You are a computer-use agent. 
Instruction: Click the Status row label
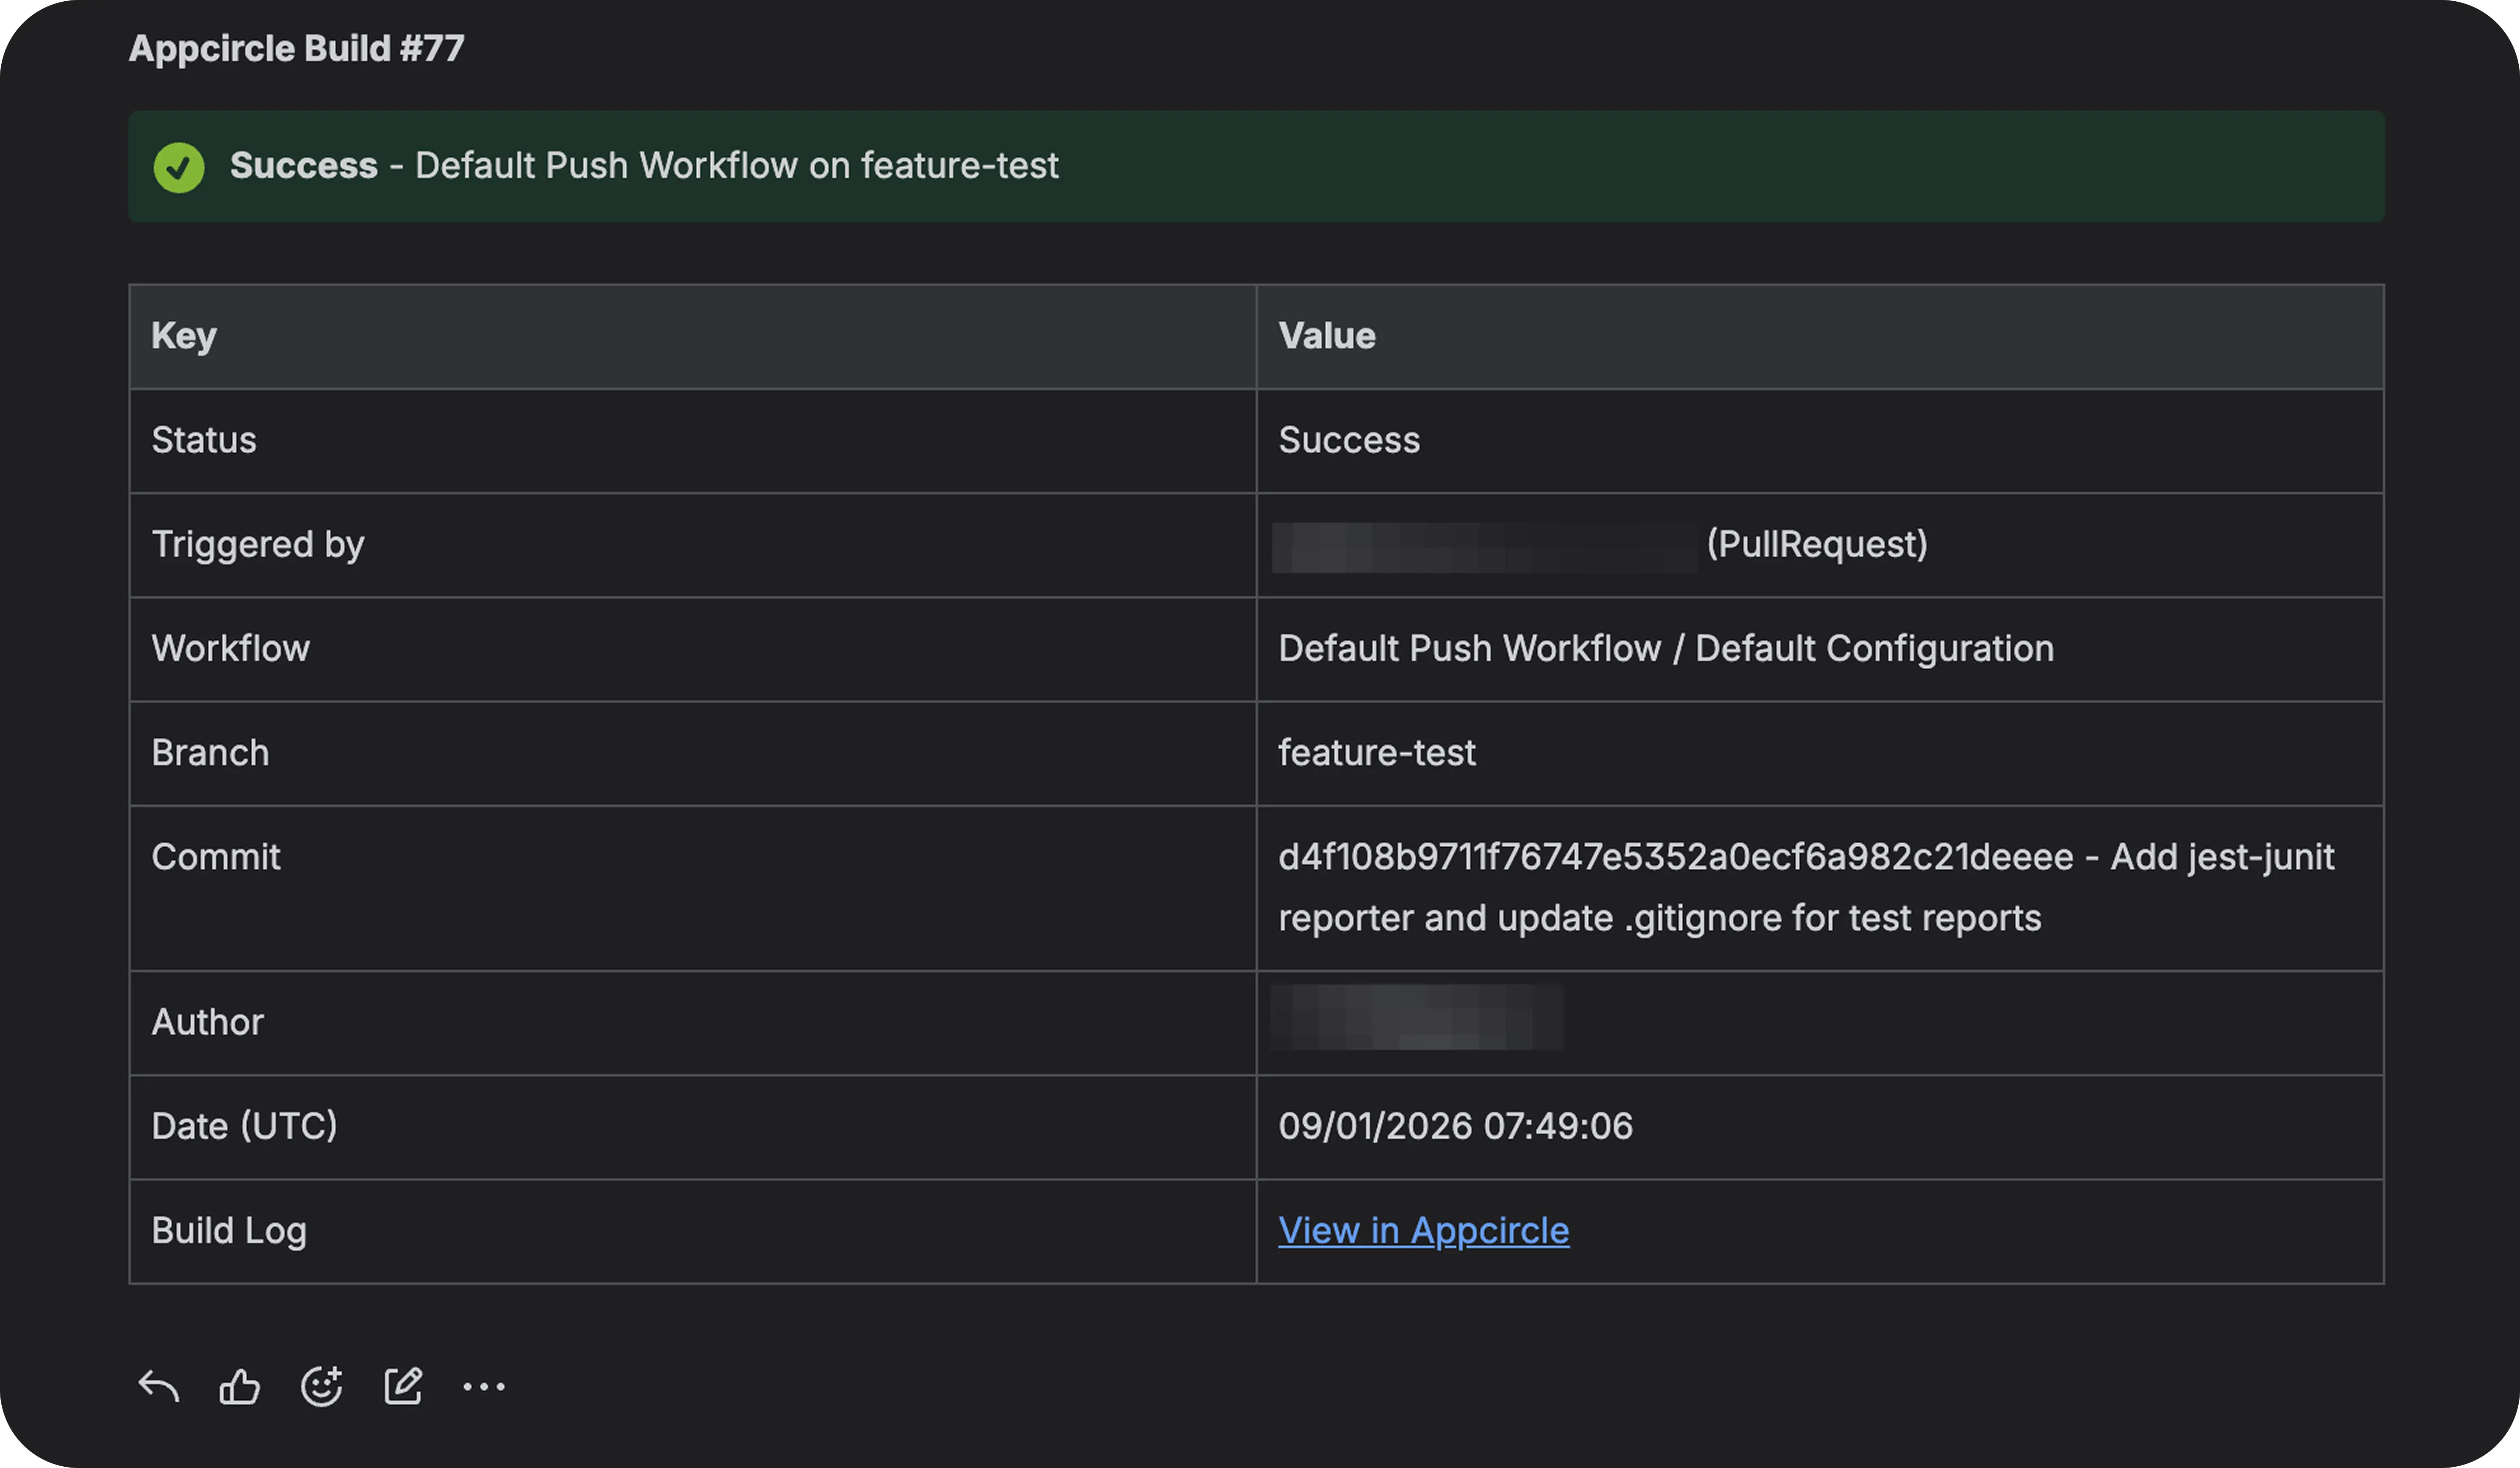tap(204, 440)
